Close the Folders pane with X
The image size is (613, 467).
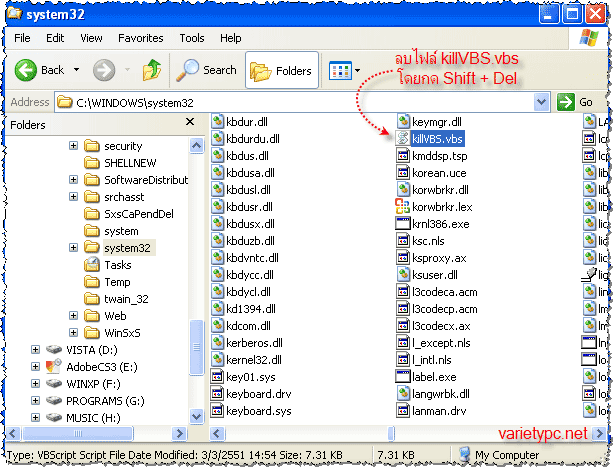(198, 125)
